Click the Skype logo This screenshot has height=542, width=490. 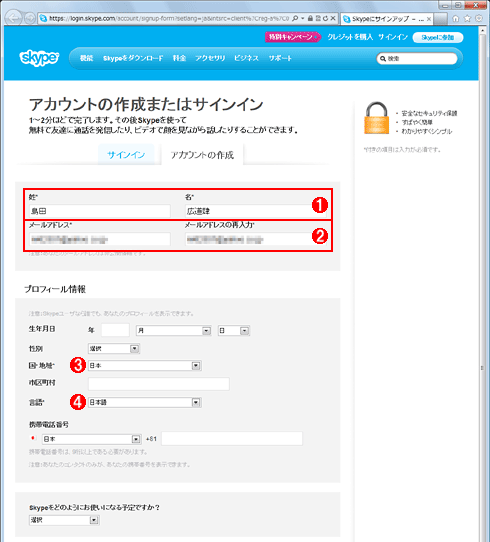39,58
